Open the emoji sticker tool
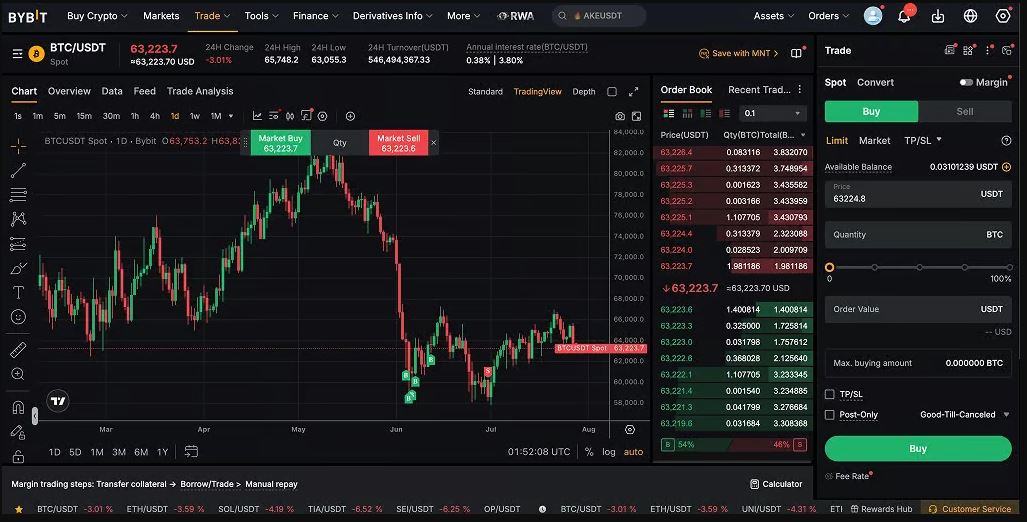The width and height of the screenshot is (1027, 522). [18, 317]
